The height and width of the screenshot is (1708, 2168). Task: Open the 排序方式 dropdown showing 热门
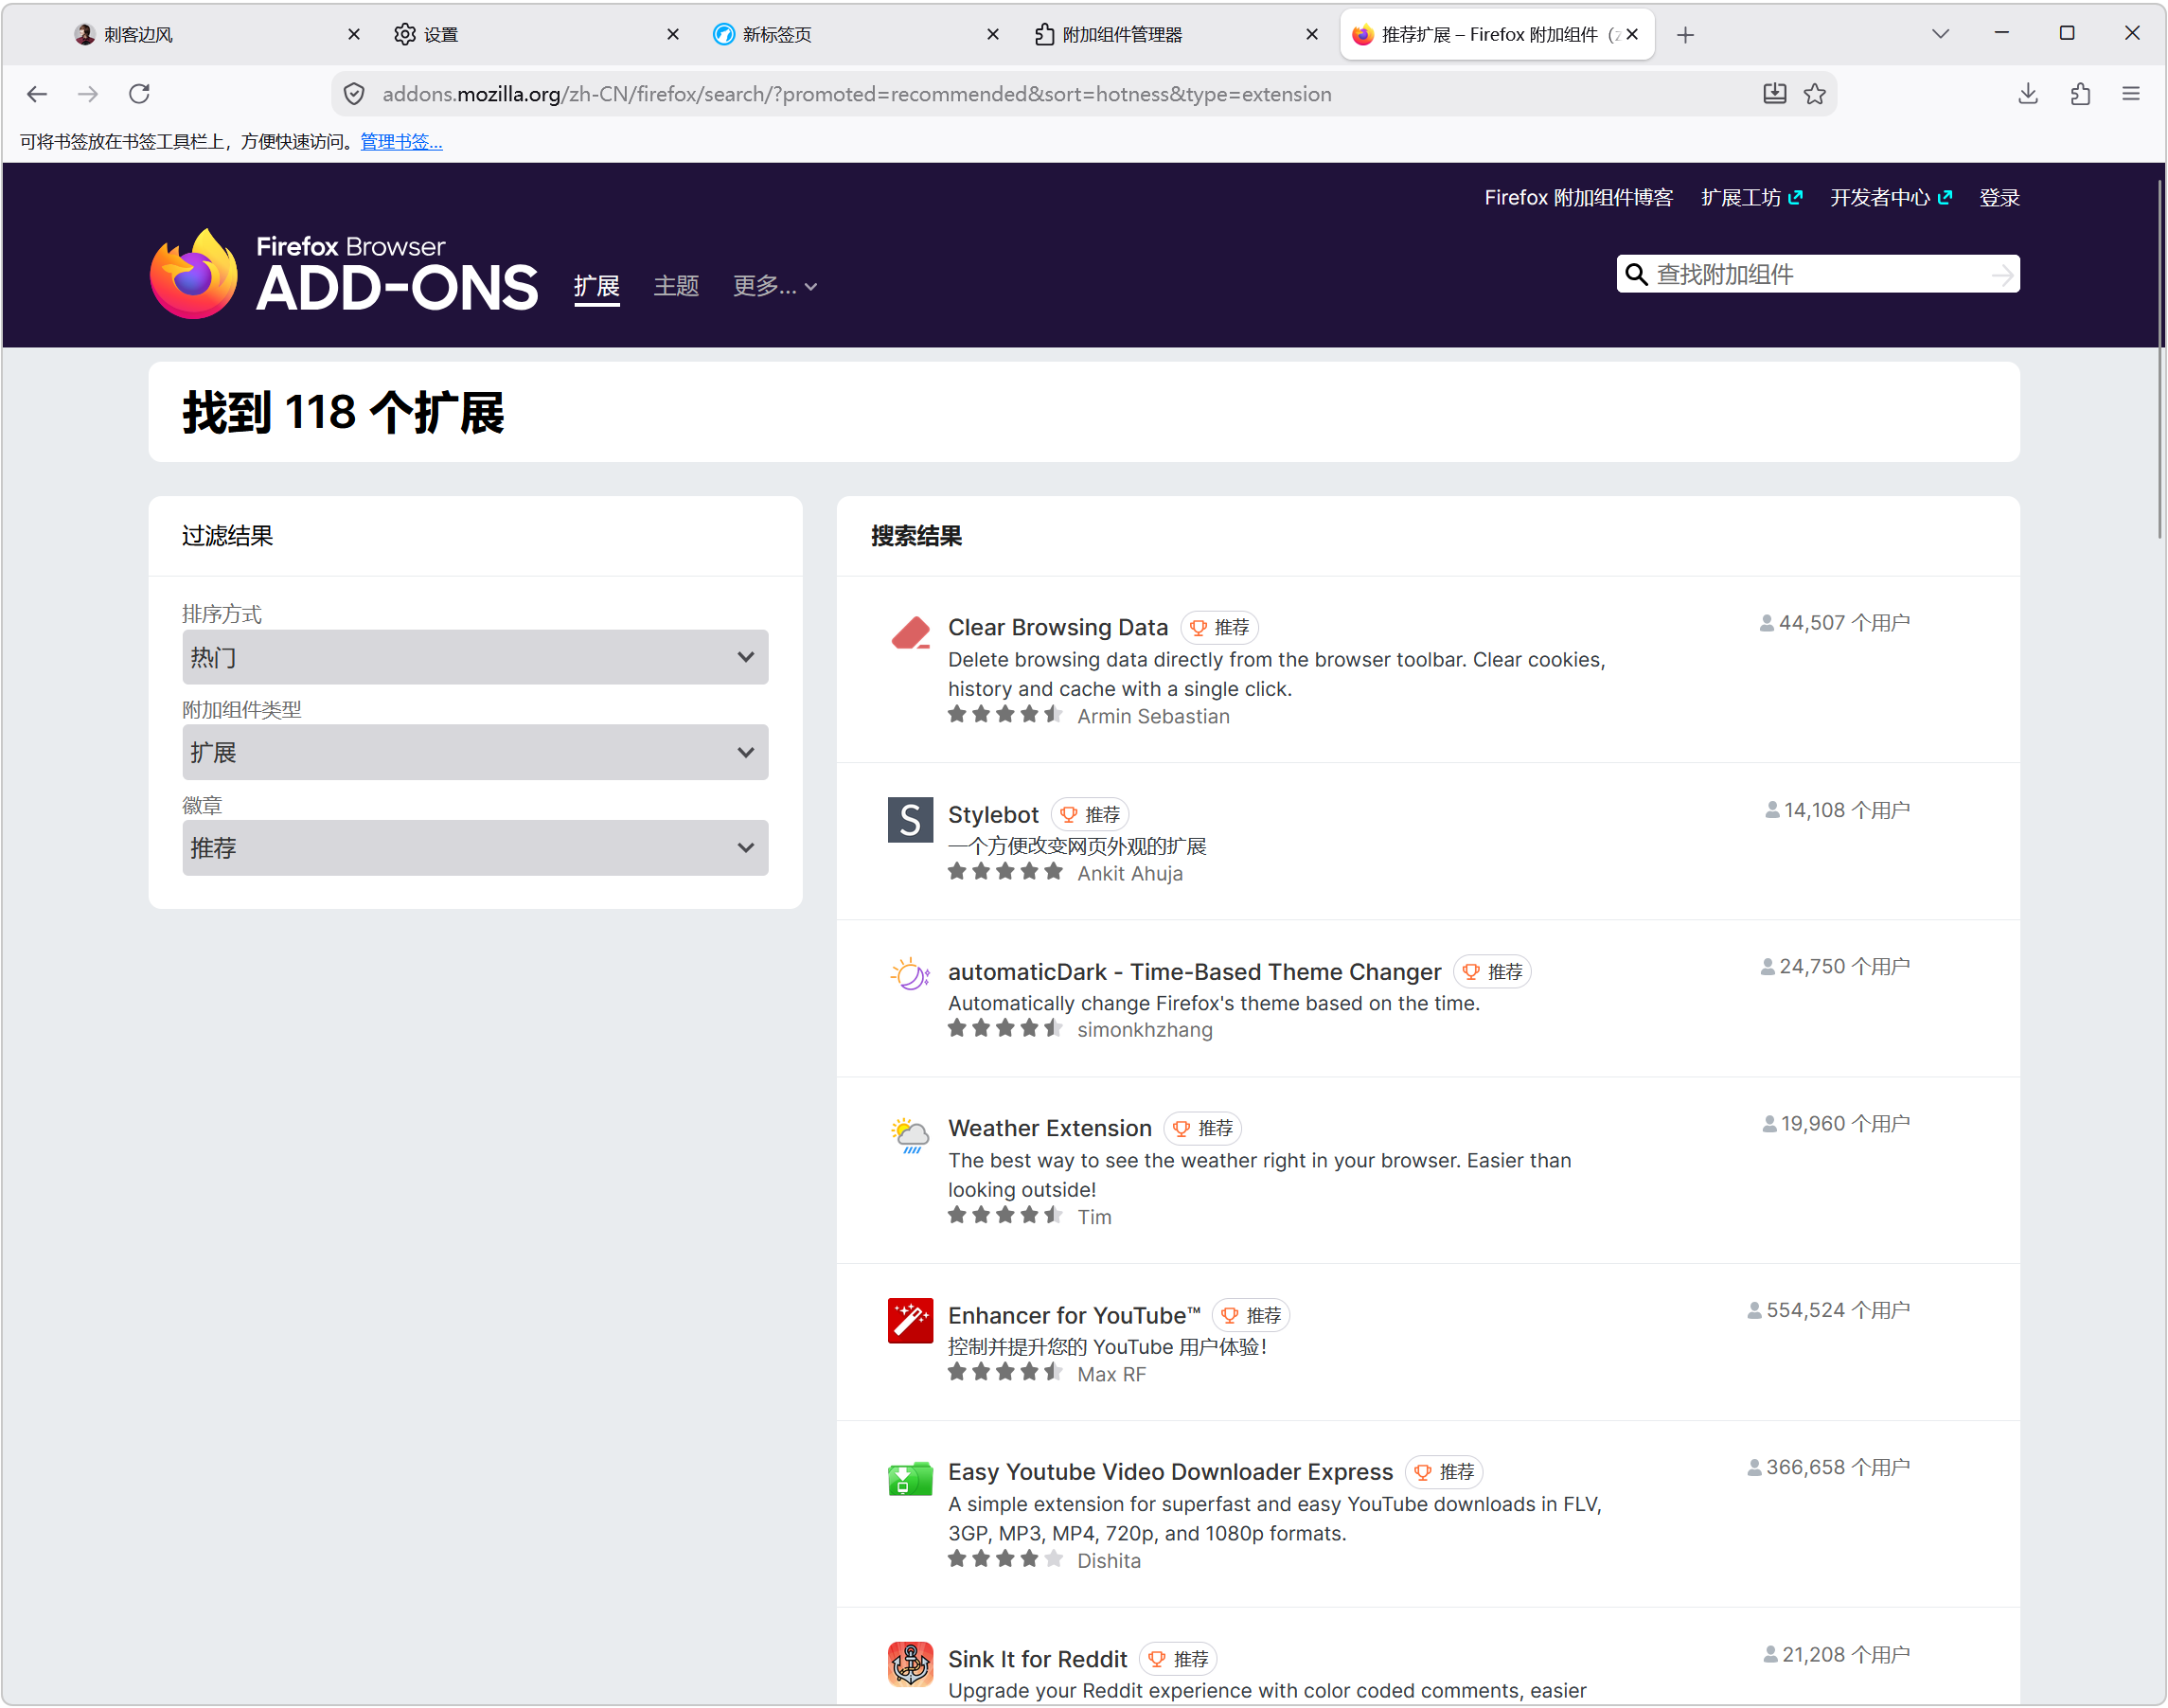(x=475, y=657)
